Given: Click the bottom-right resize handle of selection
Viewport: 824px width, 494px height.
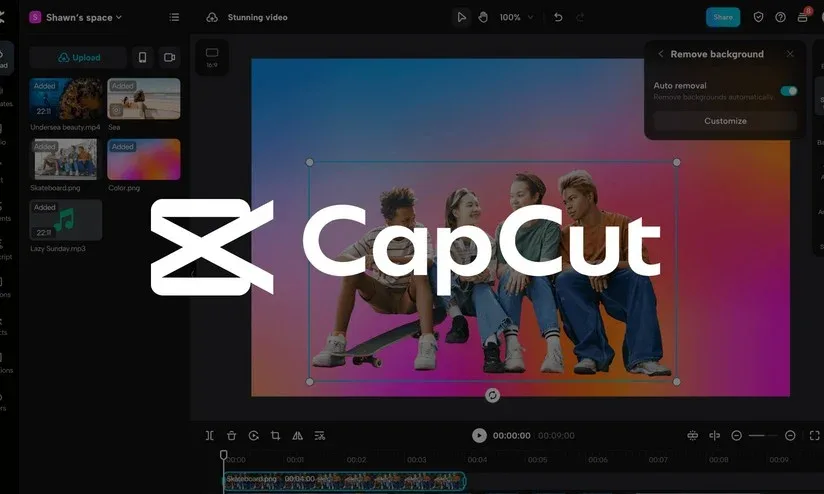Looking at the screenshot, I should pos(676,382).
